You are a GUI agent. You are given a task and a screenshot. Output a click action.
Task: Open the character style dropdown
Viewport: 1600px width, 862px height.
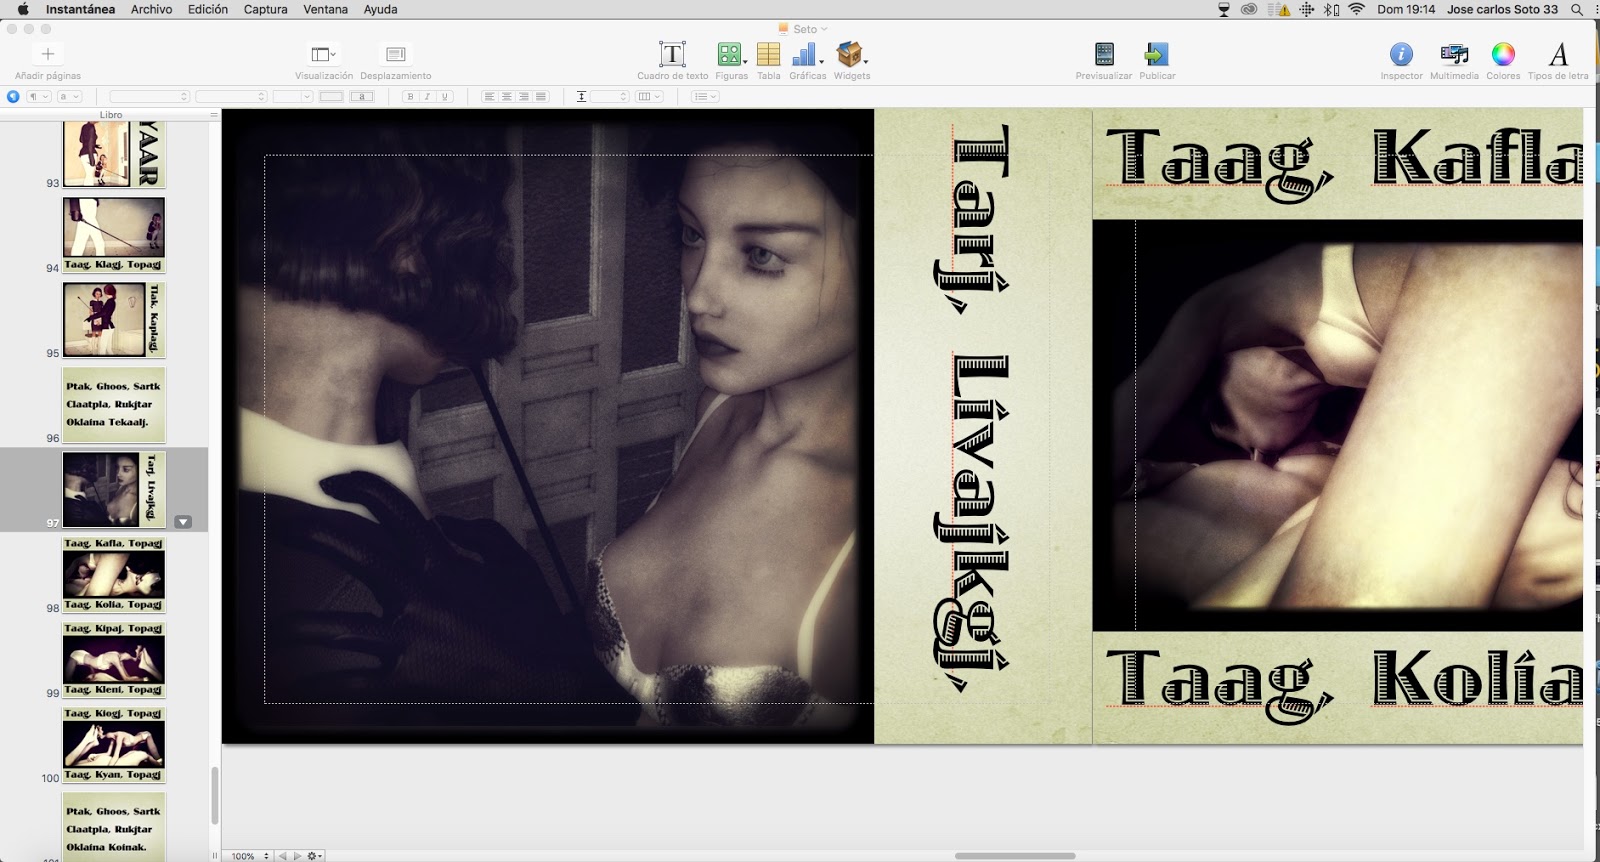click(x=69, y=97)
